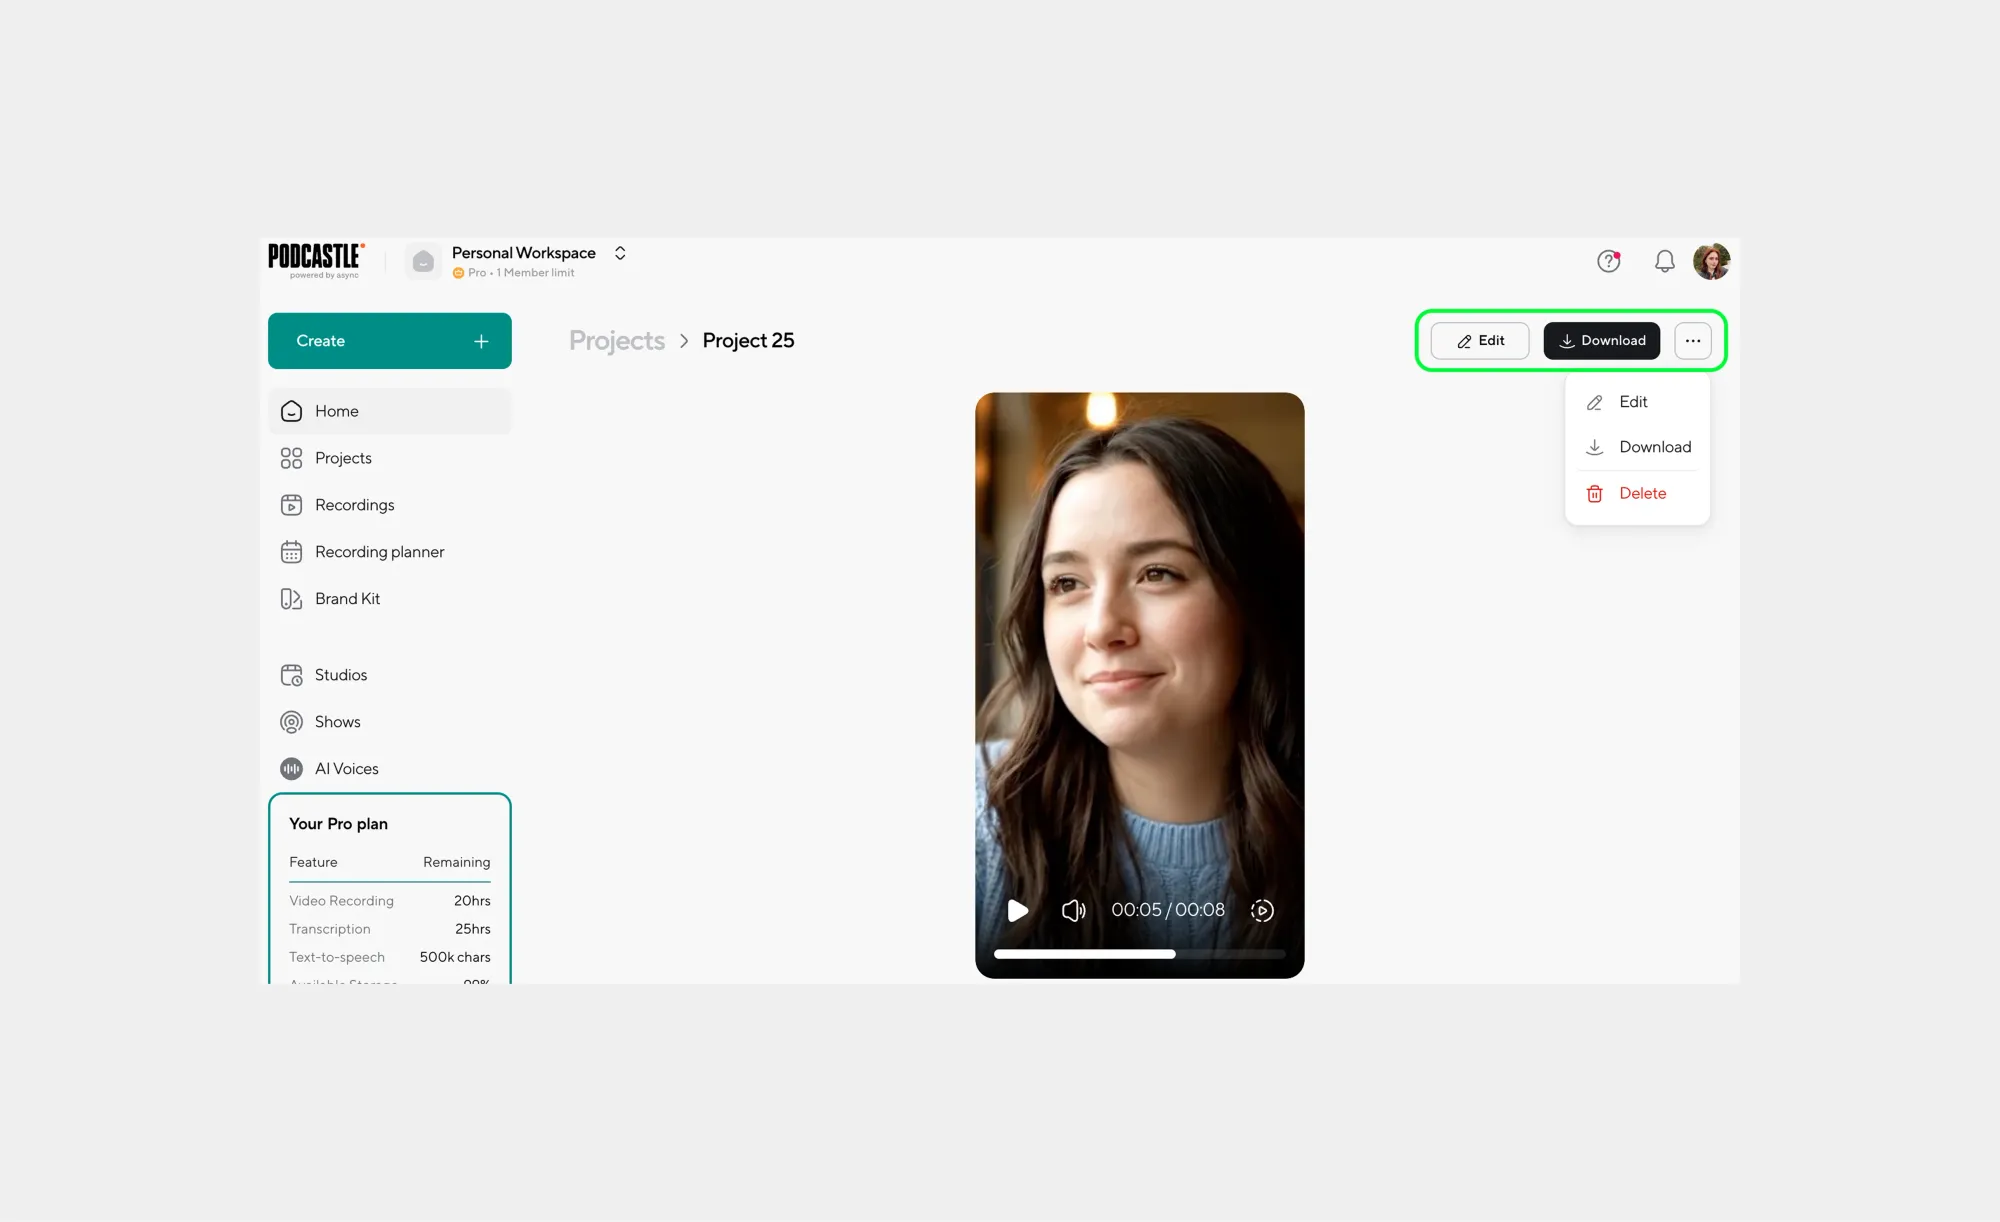Viewport: 2000px width, 1222px height.
Task: Open AI Voices from the sidebar
Action: [346, 768]
